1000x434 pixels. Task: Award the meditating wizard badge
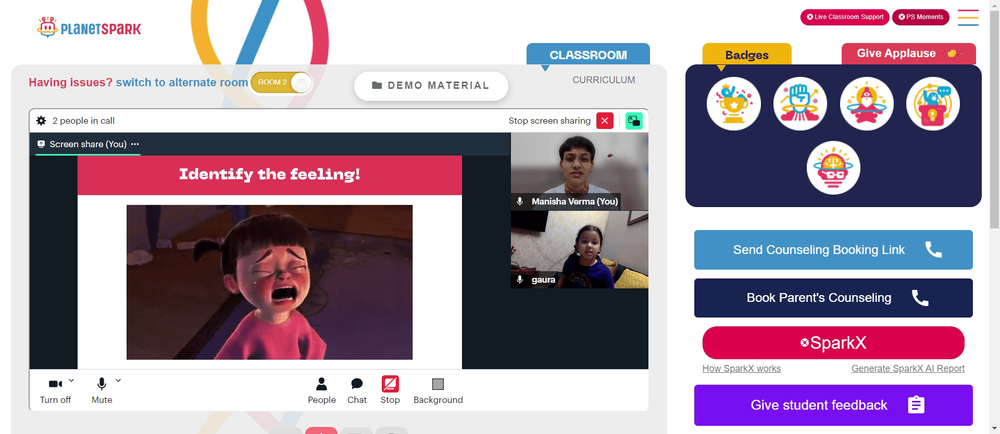click(866, 104)
